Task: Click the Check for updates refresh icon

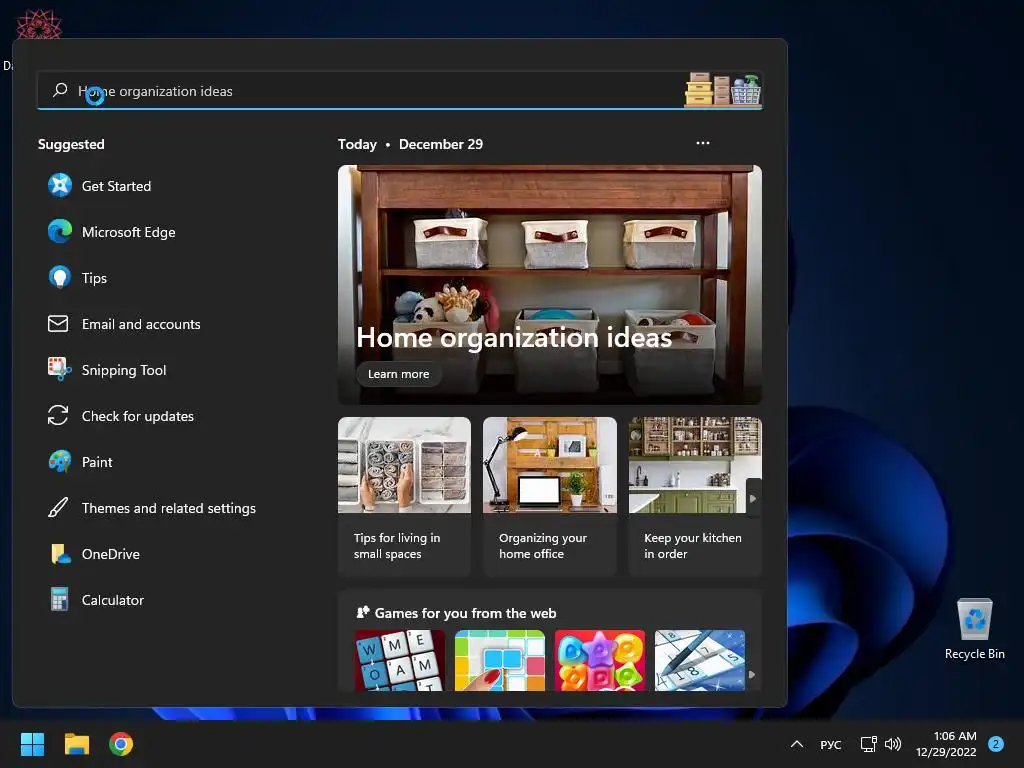Action: pos(58,415)
